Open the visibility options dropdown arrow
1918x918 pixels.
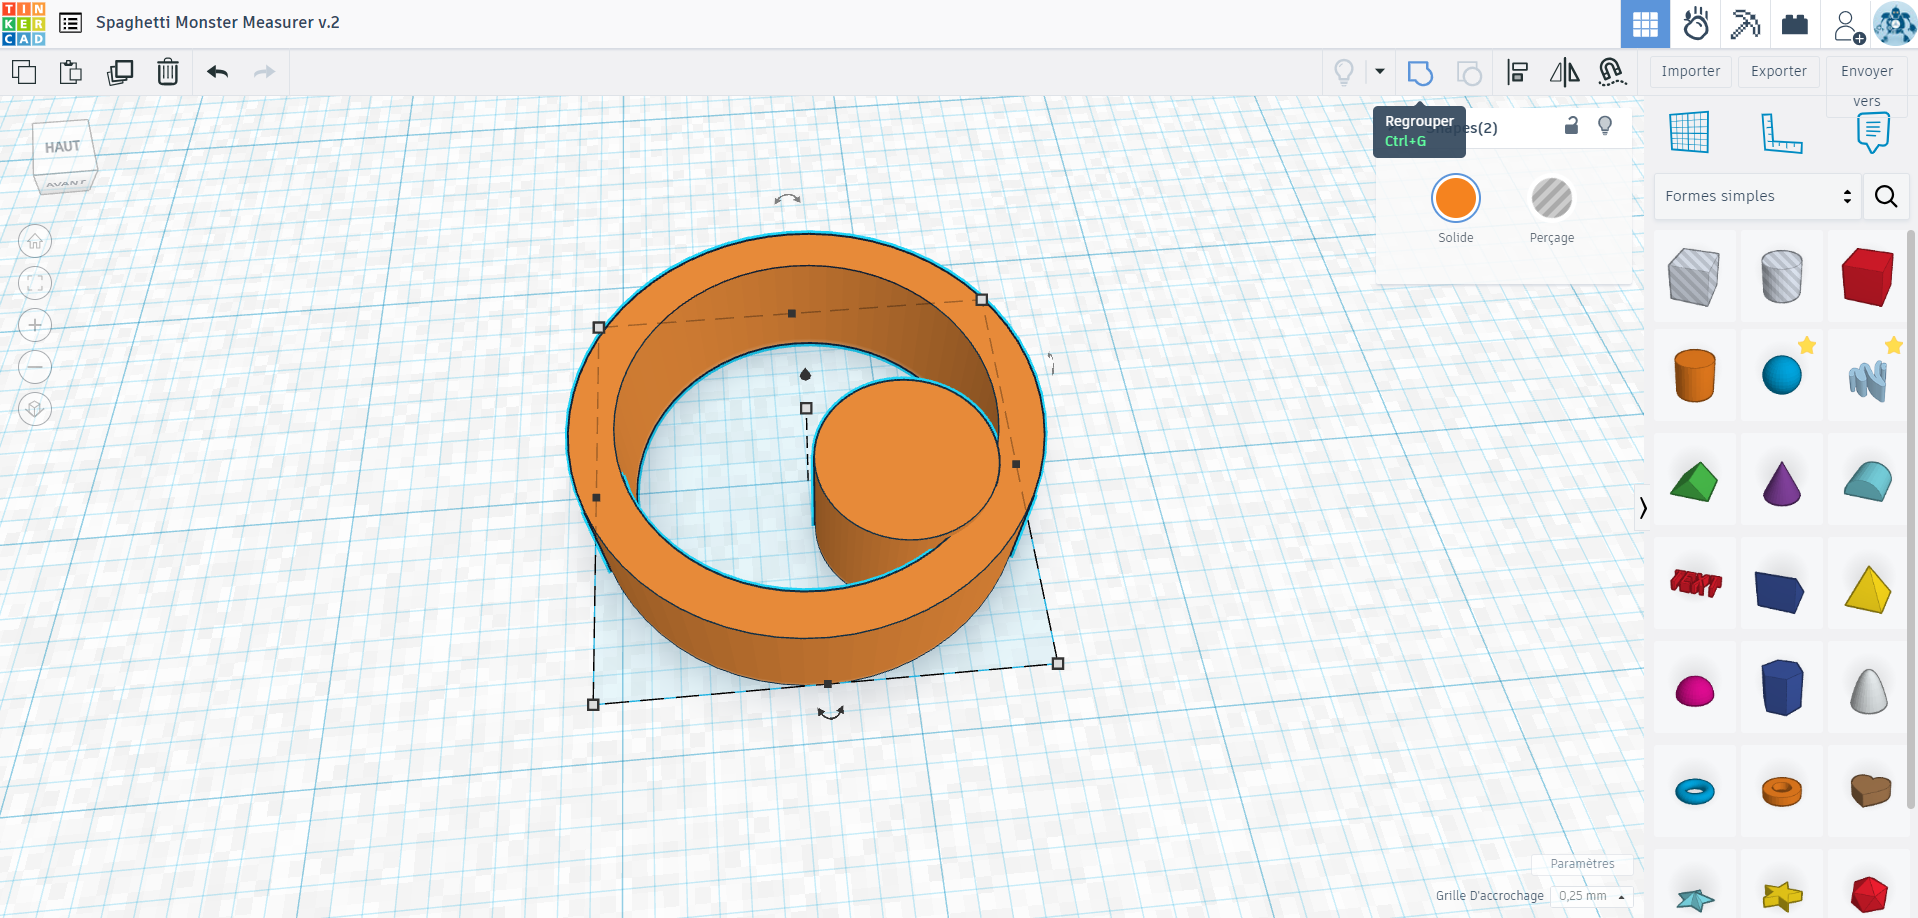pos(1380,72)
